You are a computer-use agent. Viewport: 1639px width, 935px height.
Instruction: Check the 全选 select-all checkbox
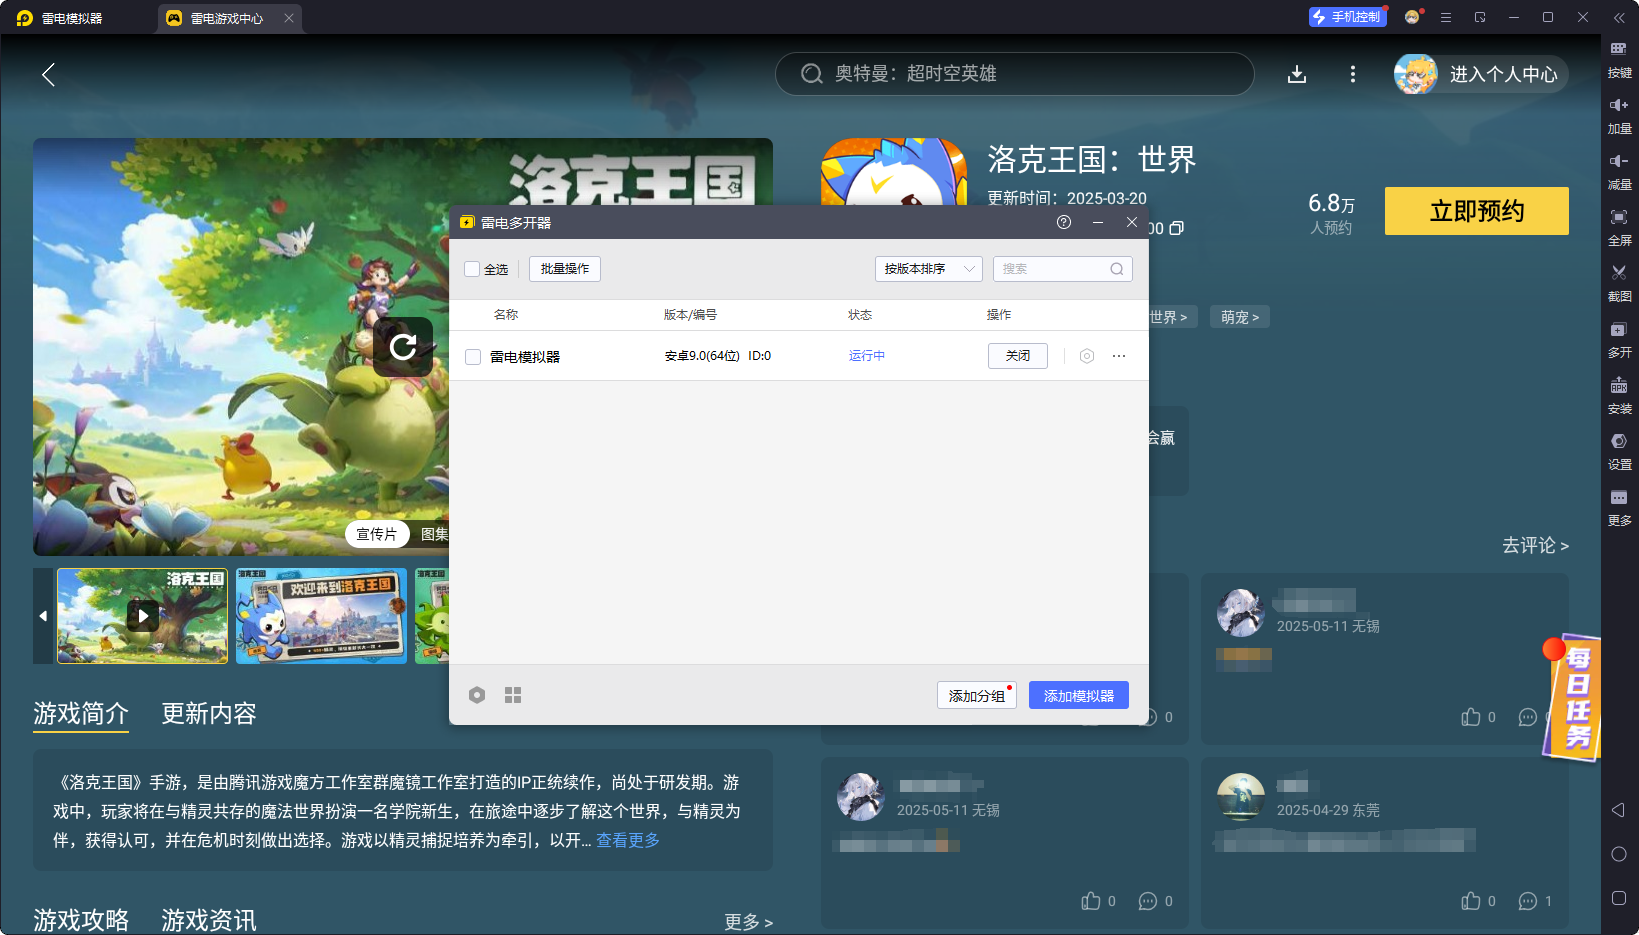(x=472, y=269)
